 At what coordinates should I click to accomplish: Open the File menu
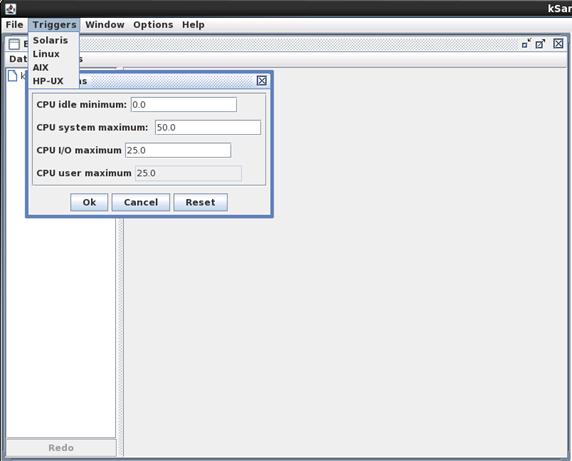15,25
